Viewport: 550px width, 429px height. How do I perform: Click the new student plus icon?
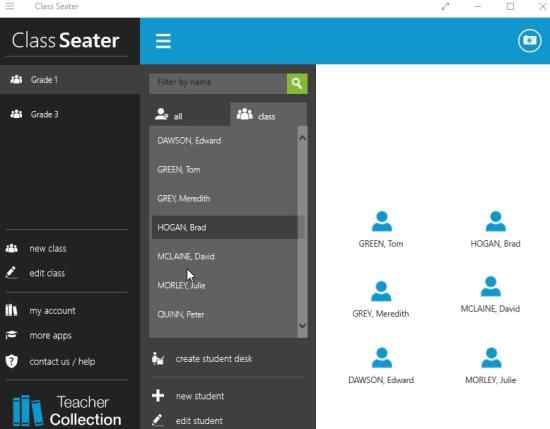[x=158, y=395]
